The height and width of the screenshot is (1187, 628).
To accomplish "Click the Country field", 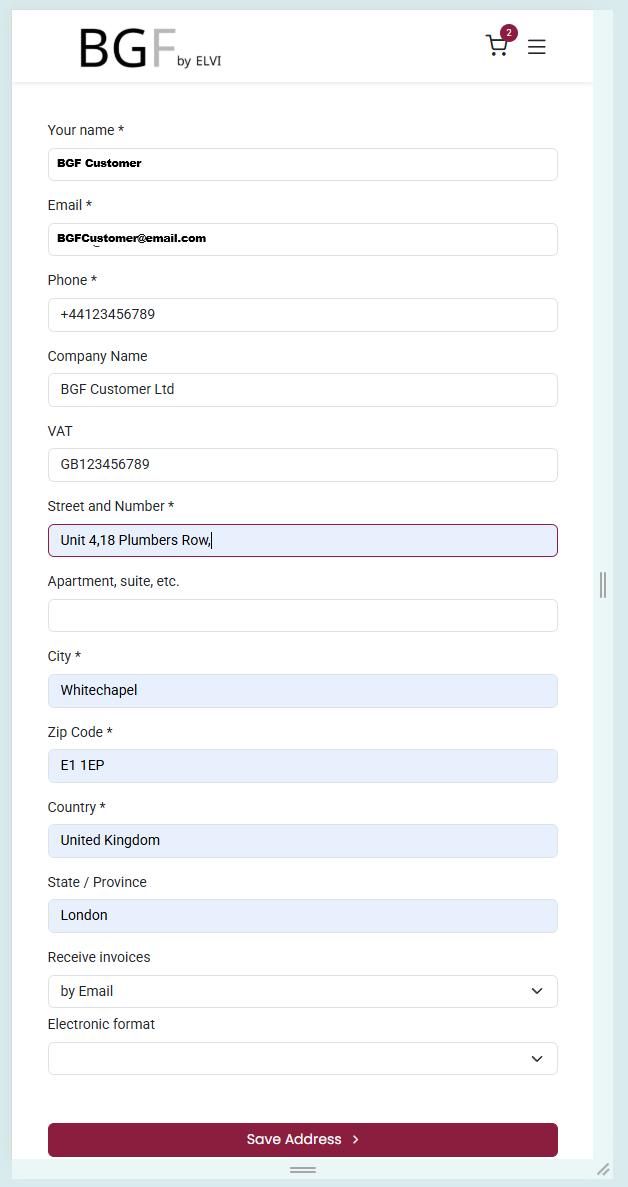I will click(x=302, y=841).
